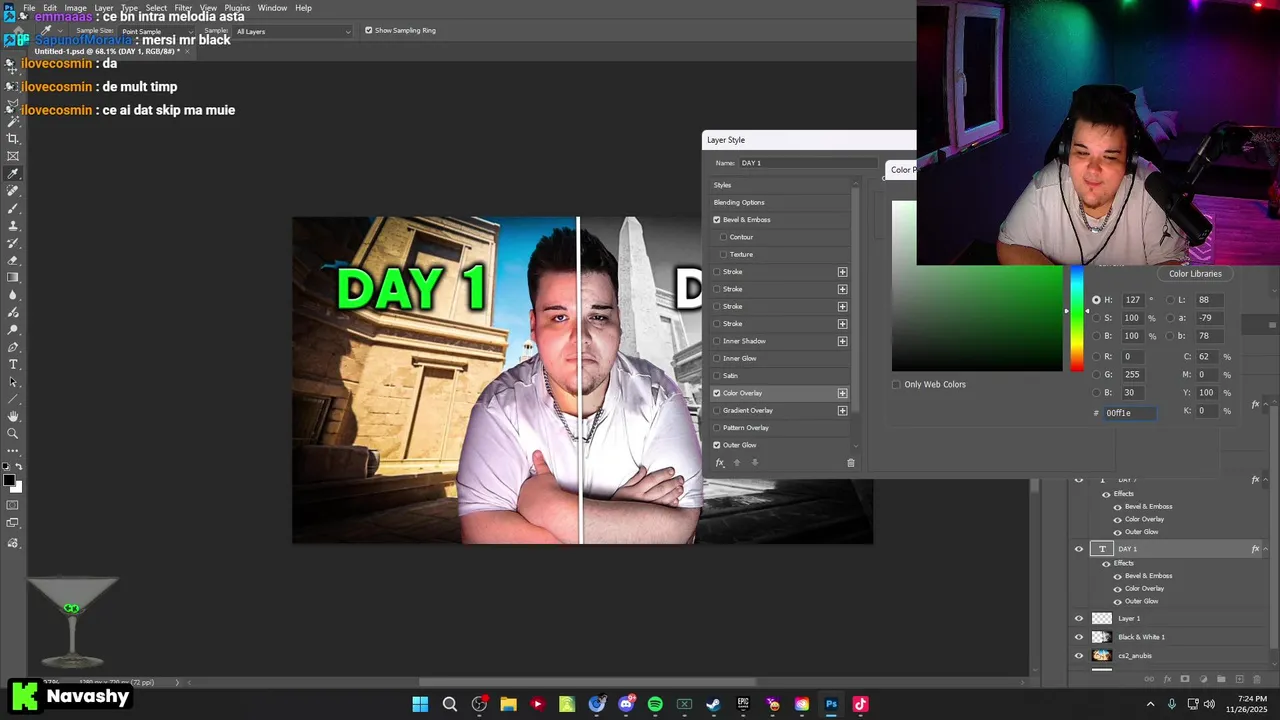Check Only Web Colors option

pos(896,384)
